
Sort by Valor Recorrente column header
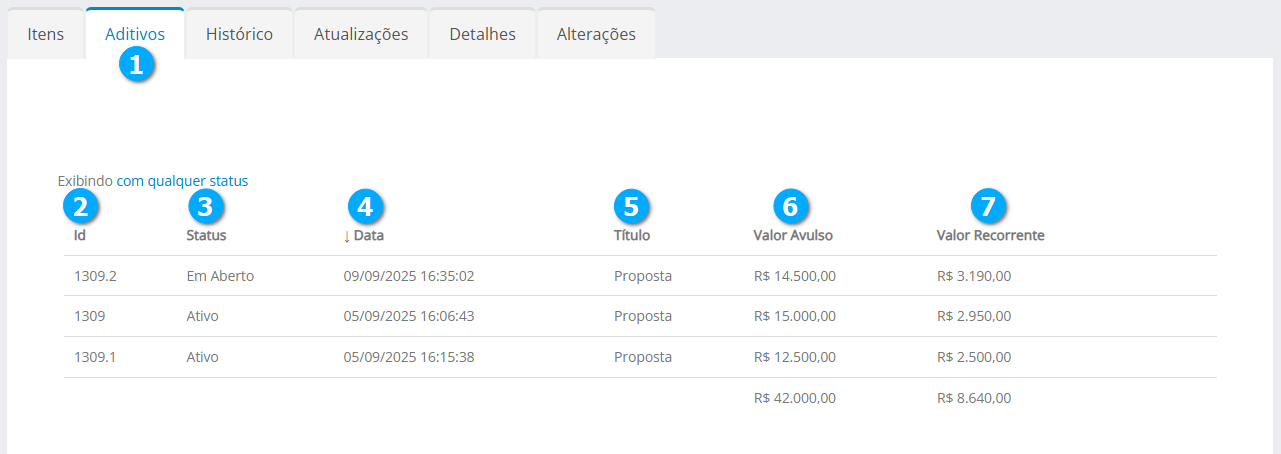pyautogui.click(x=990, y=236)
